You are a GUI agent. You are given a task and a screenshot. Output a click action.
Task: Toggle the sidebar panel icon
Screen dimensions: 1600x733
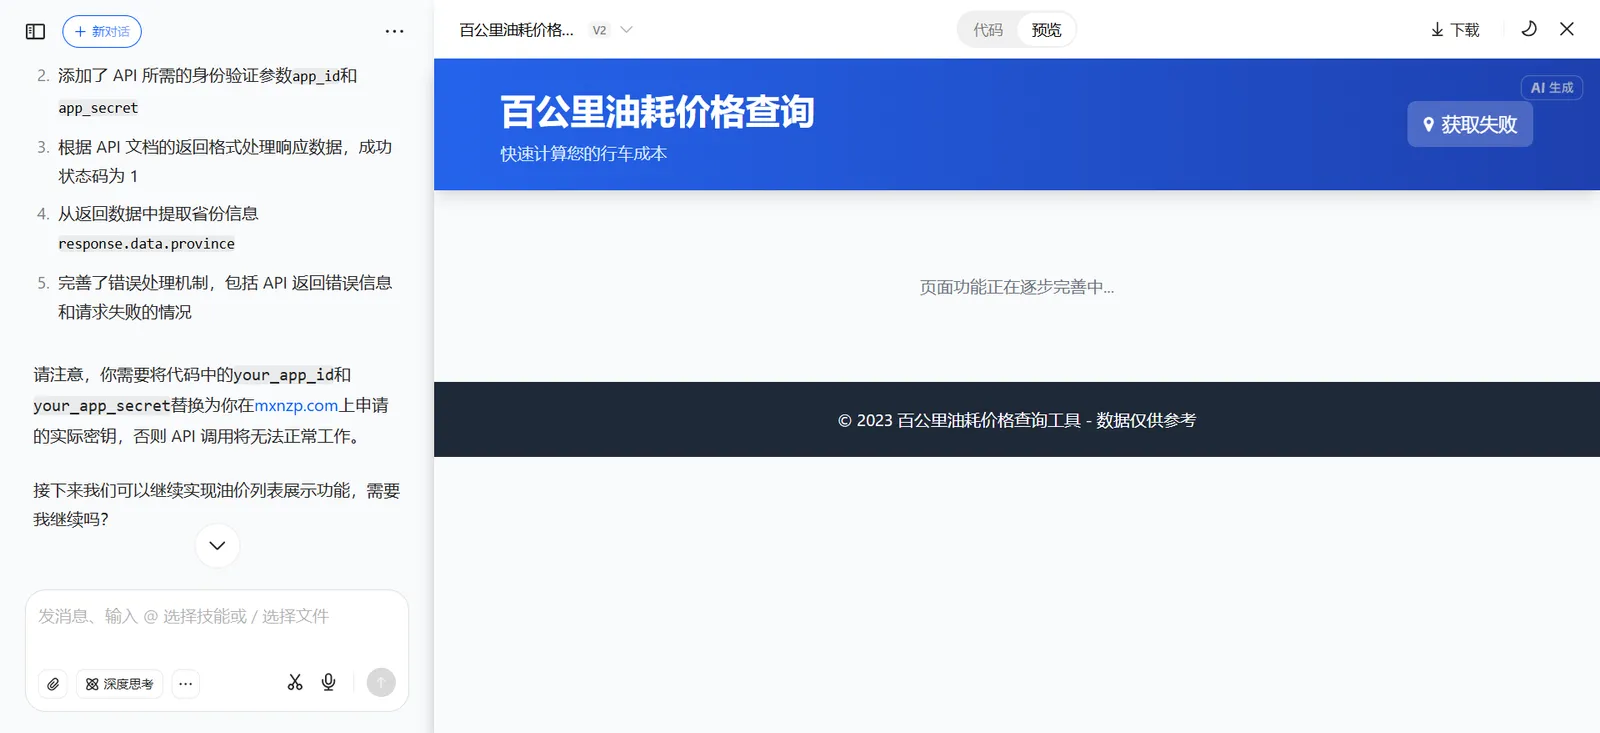(x=35, y=31)
